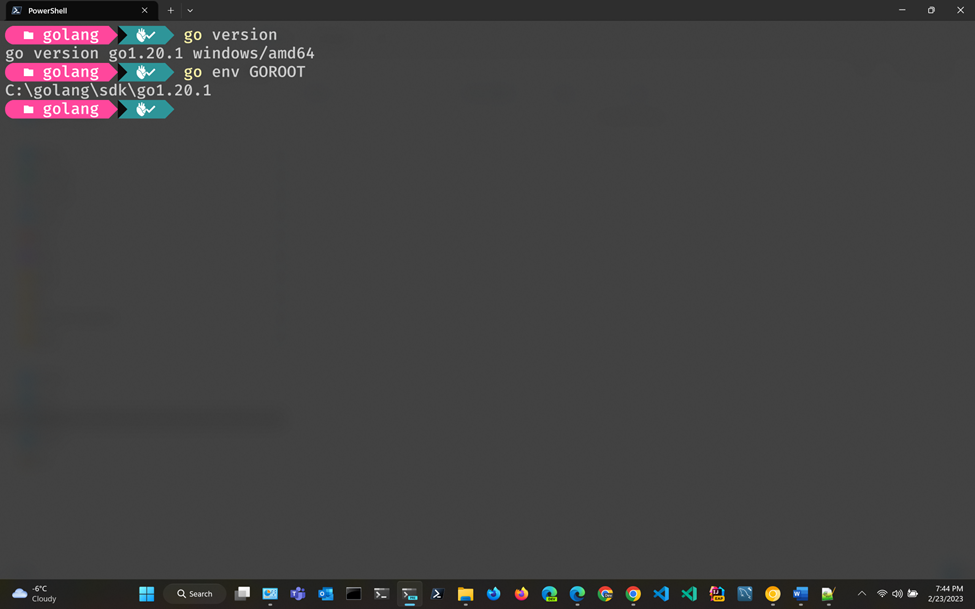
Task: Launch yellow Chrome Canary icon
Action: [x=773, y=593]
